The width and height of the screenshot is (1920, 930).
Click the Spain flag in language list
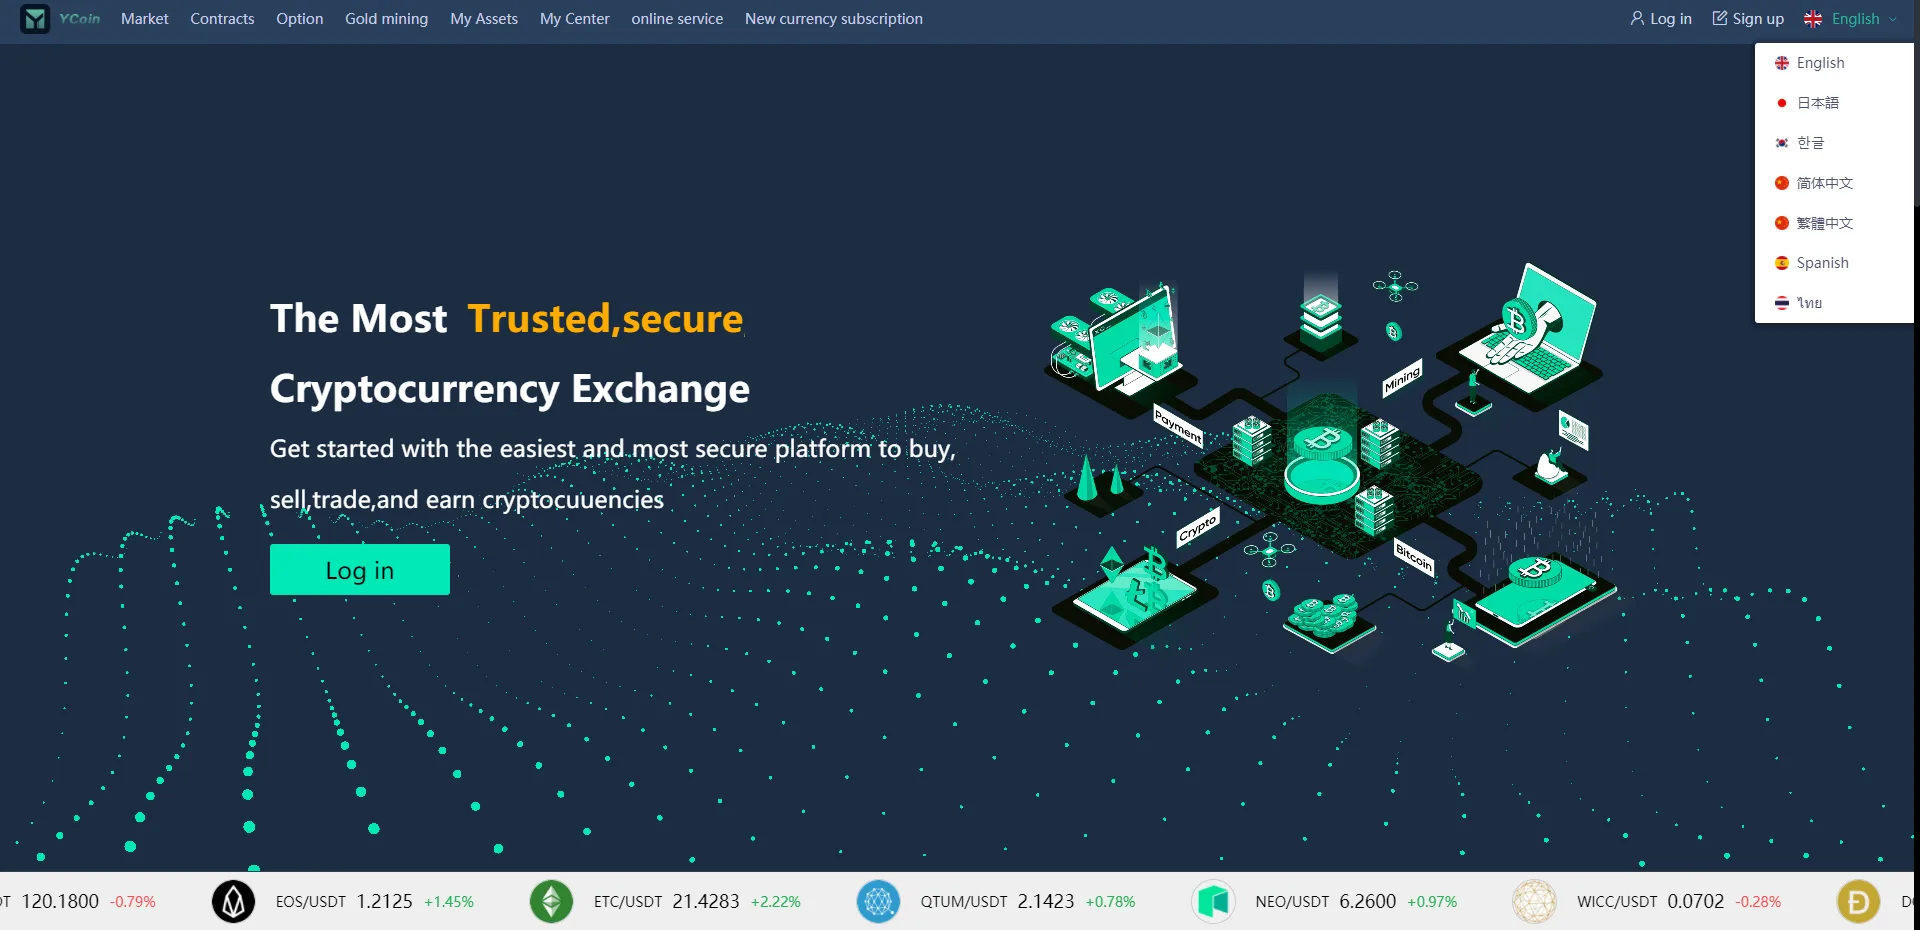coord(1782,263)
